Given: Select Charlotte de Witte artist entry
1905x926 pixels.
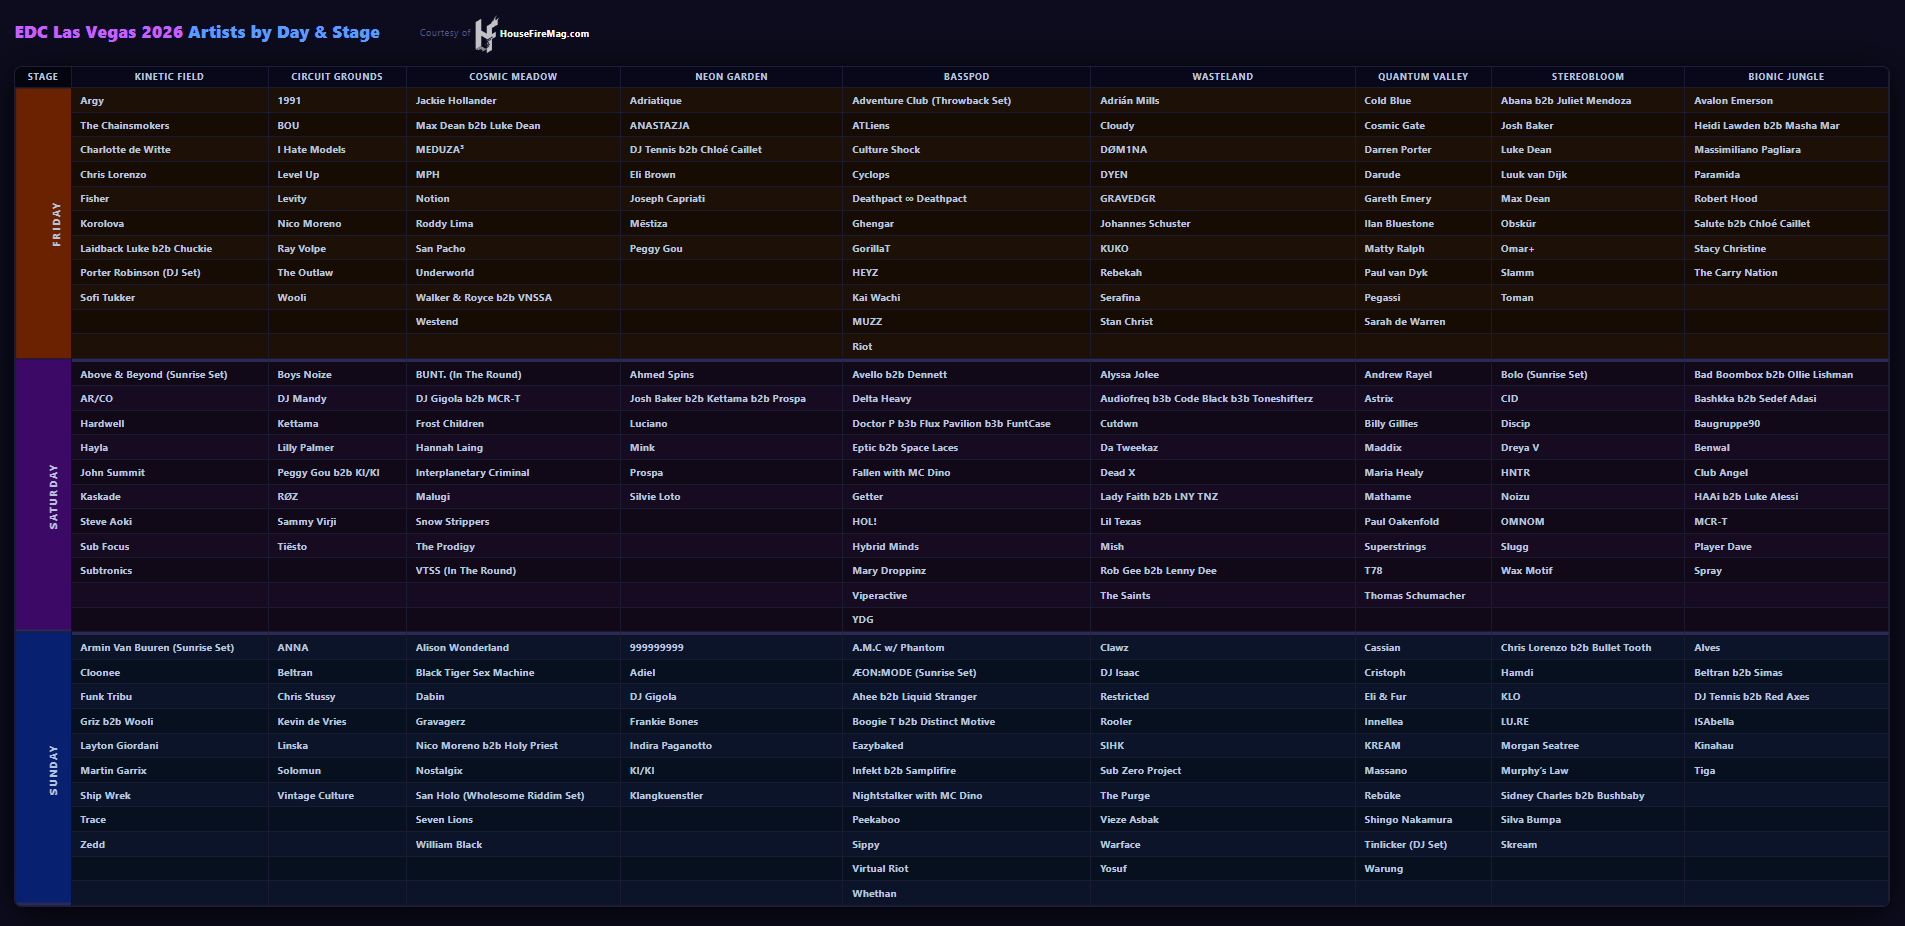Looking at the screenshot, I should [x=125, y=150].
